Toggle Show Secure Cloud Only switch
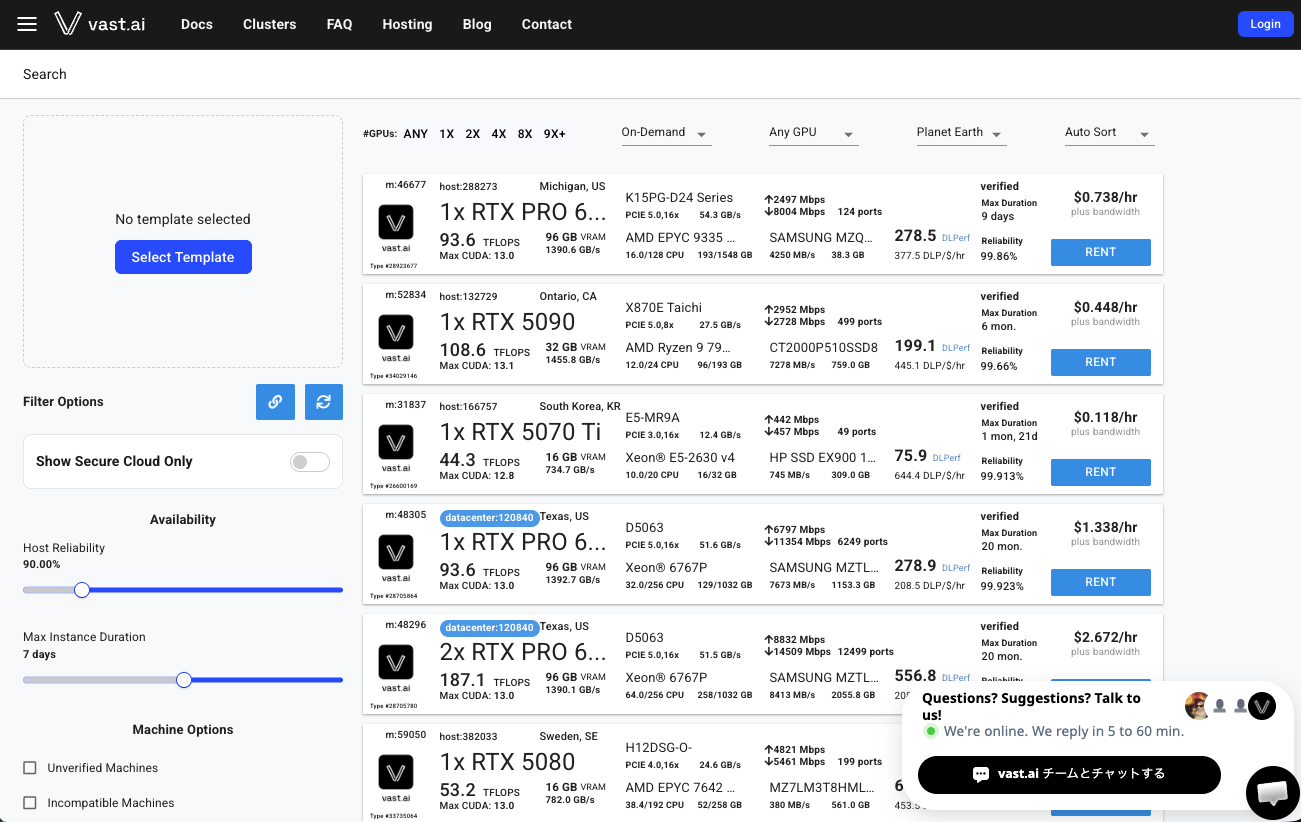The image size is (1301, 822). [310, 461]
